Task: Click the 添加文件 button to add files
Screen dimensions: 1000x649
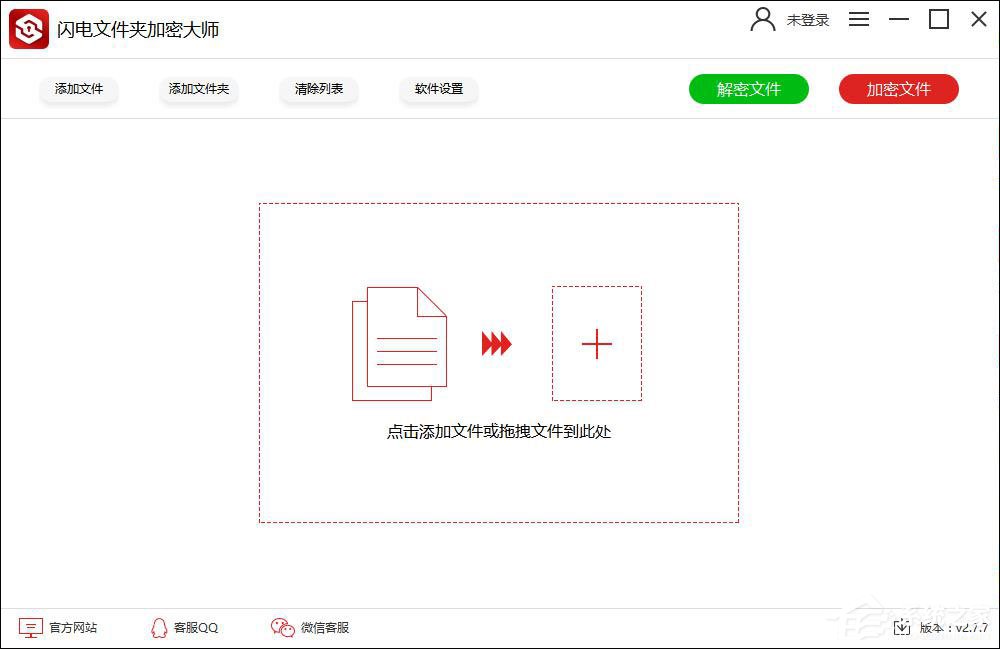Action: click(79, 88)
